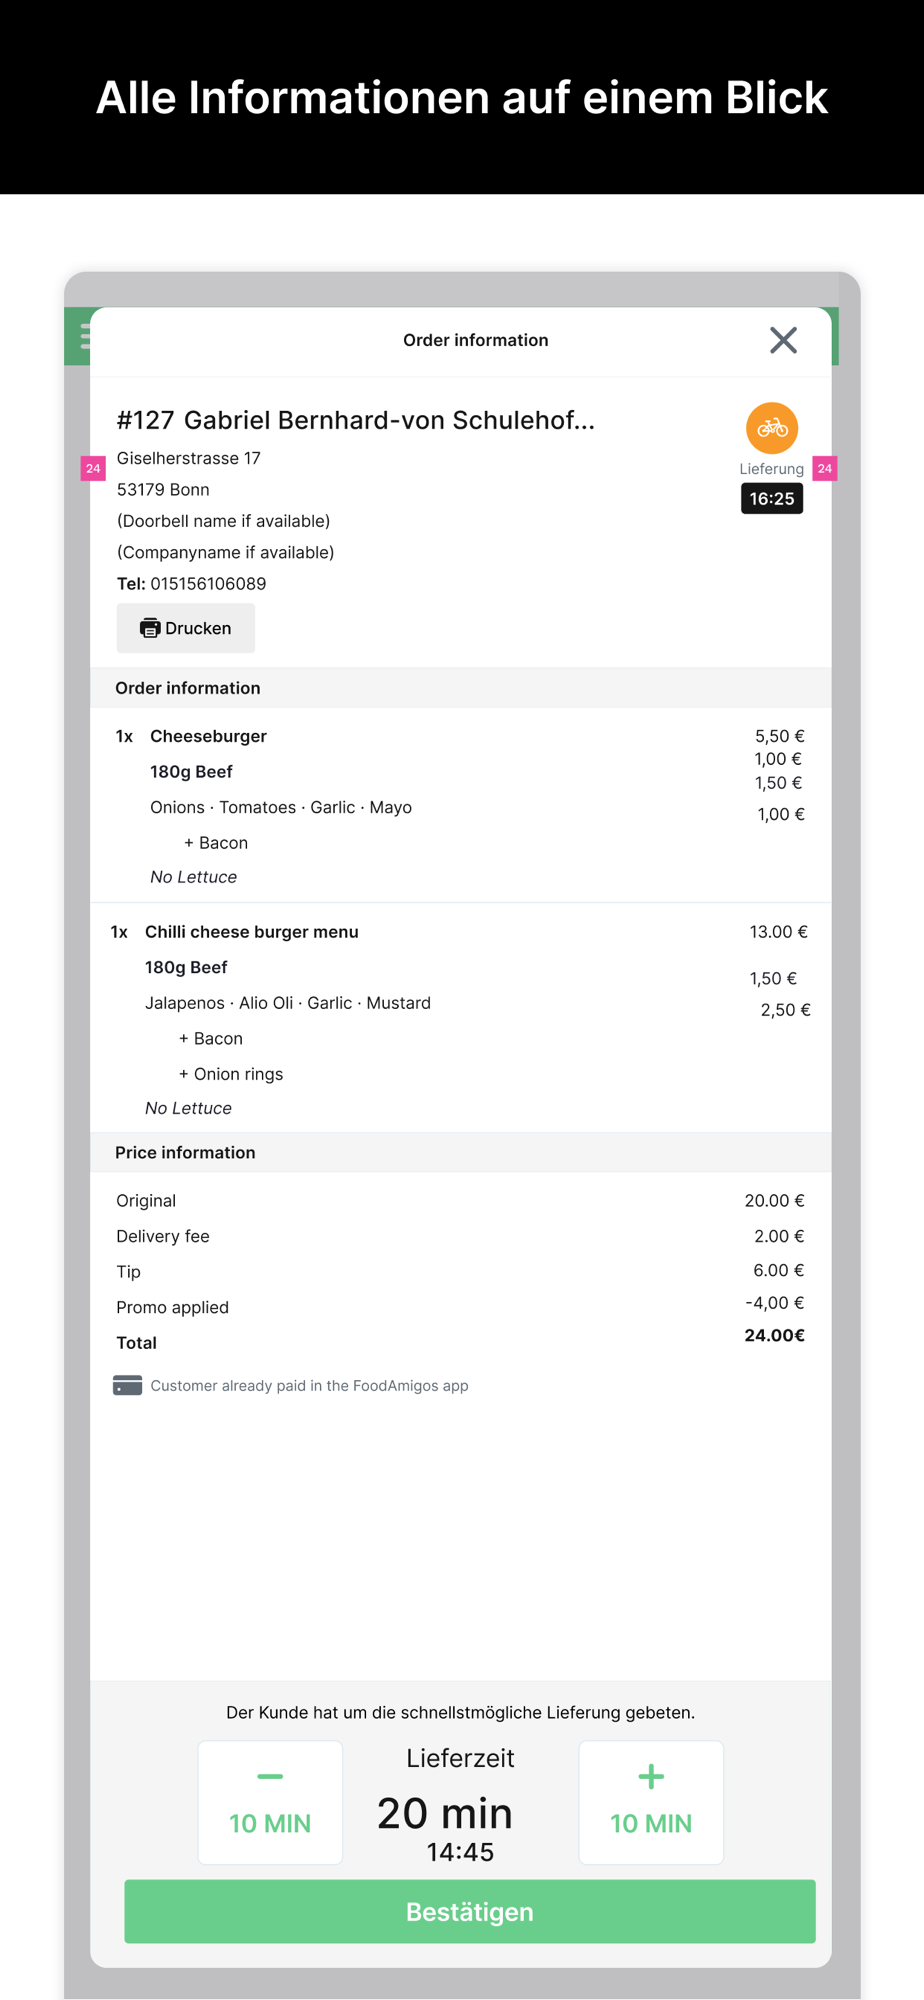Select the Chilli cheese burger menu item
This screenshot has height=2000, width=924.
251,932
